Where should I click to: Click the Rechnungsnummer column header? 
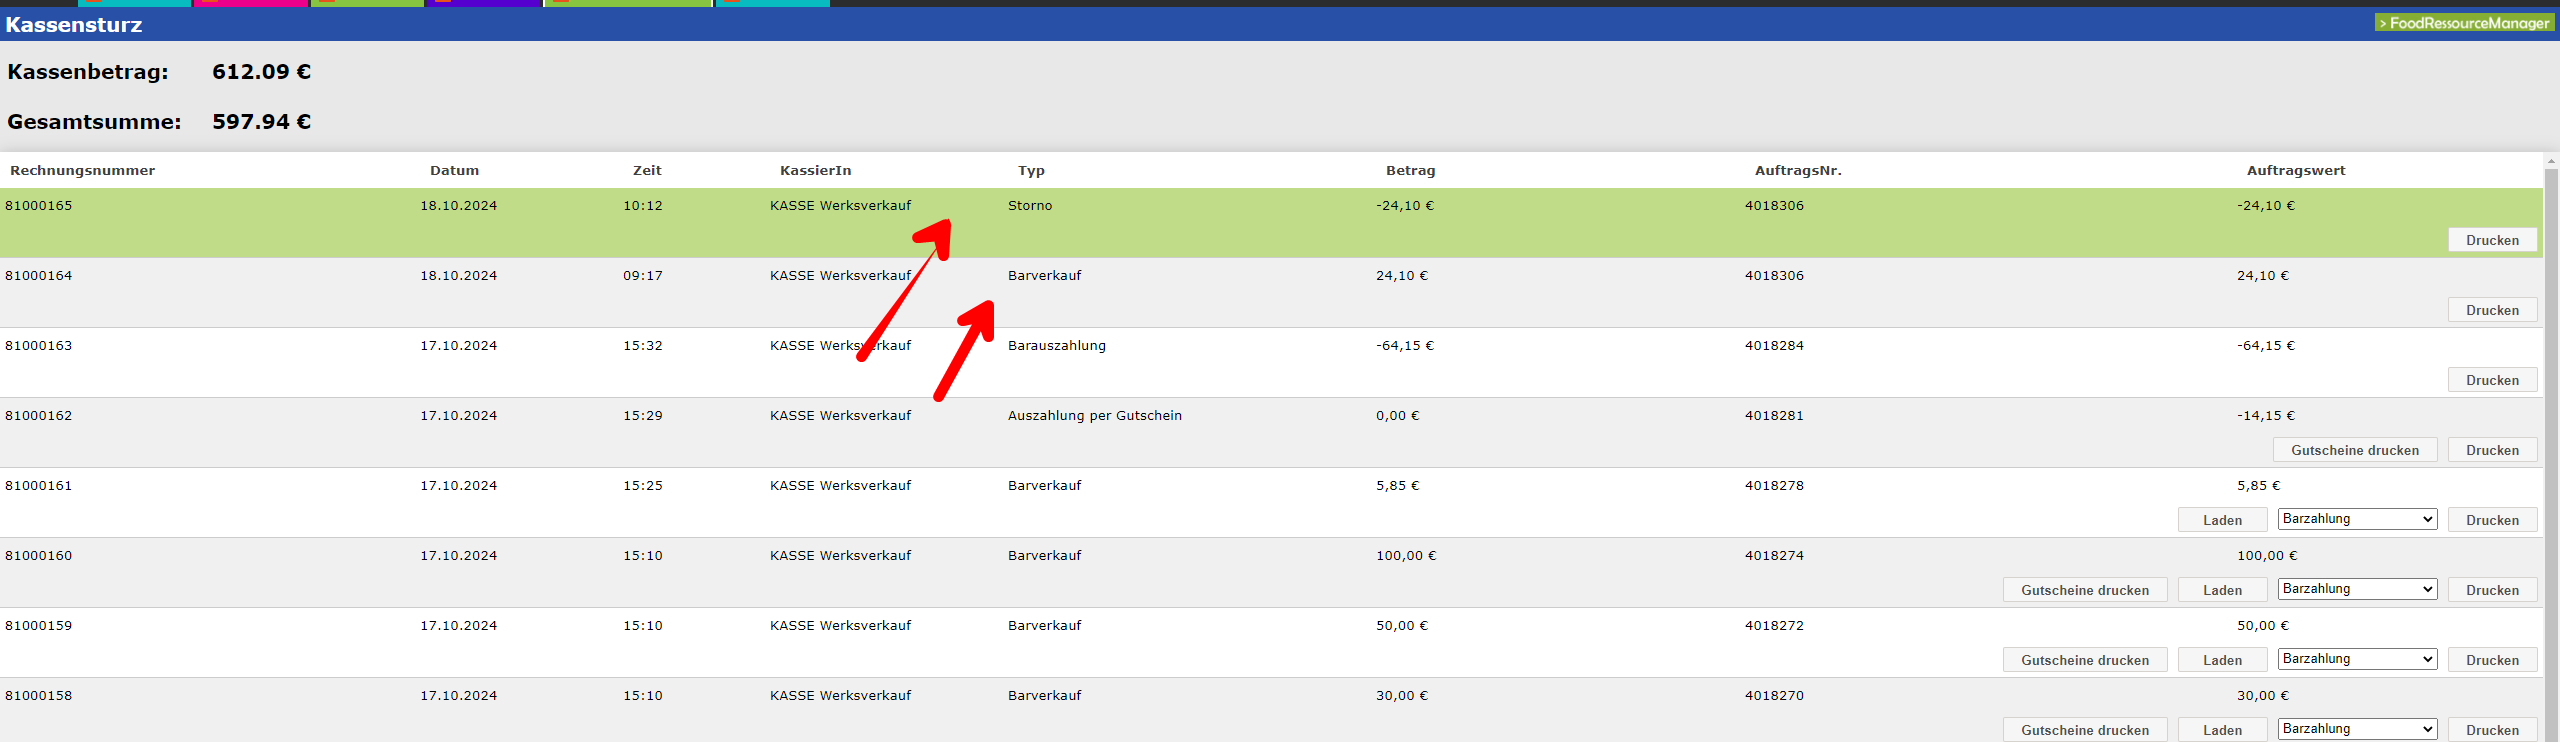click(83, 170)
